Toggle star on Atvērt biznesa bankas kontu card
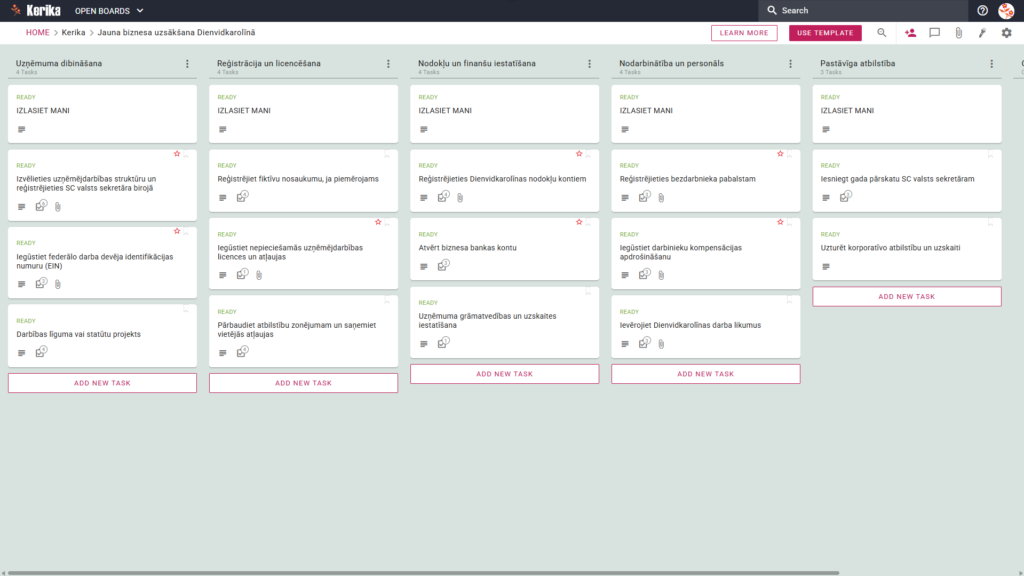1024x576 pixels. pos(579,222)
